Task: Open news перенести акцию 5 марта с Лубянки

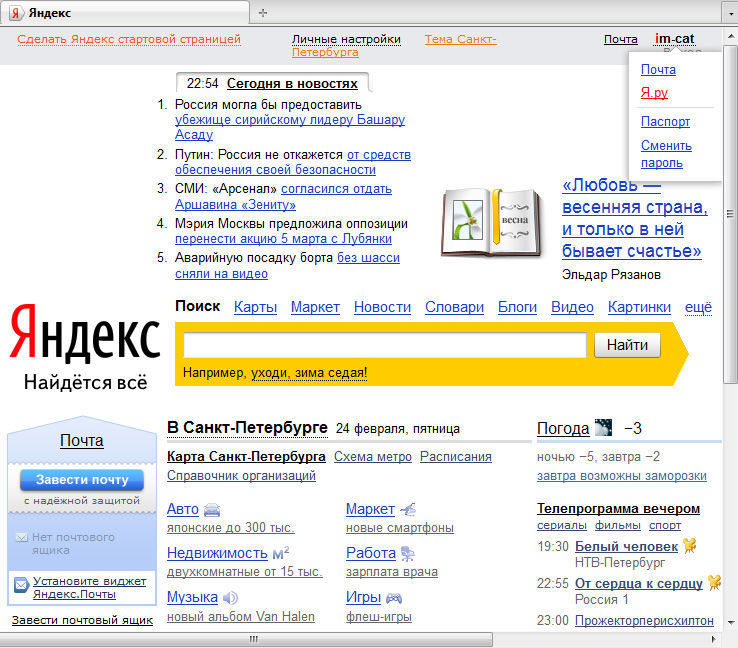Action: click(283, 239)
